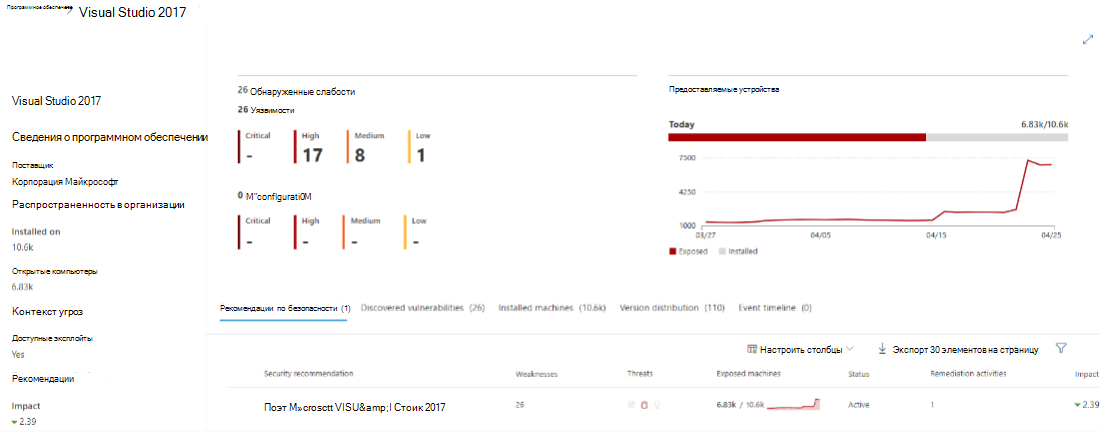Click the Exposed legend swatch
The image size is (1100, 436).
[672, 251]
